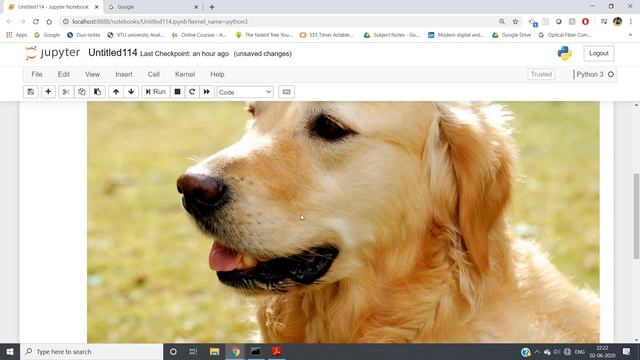This screenshot has width=640, height=360.
Task: Open File Explorer from the taskbar
Action: 214,351
